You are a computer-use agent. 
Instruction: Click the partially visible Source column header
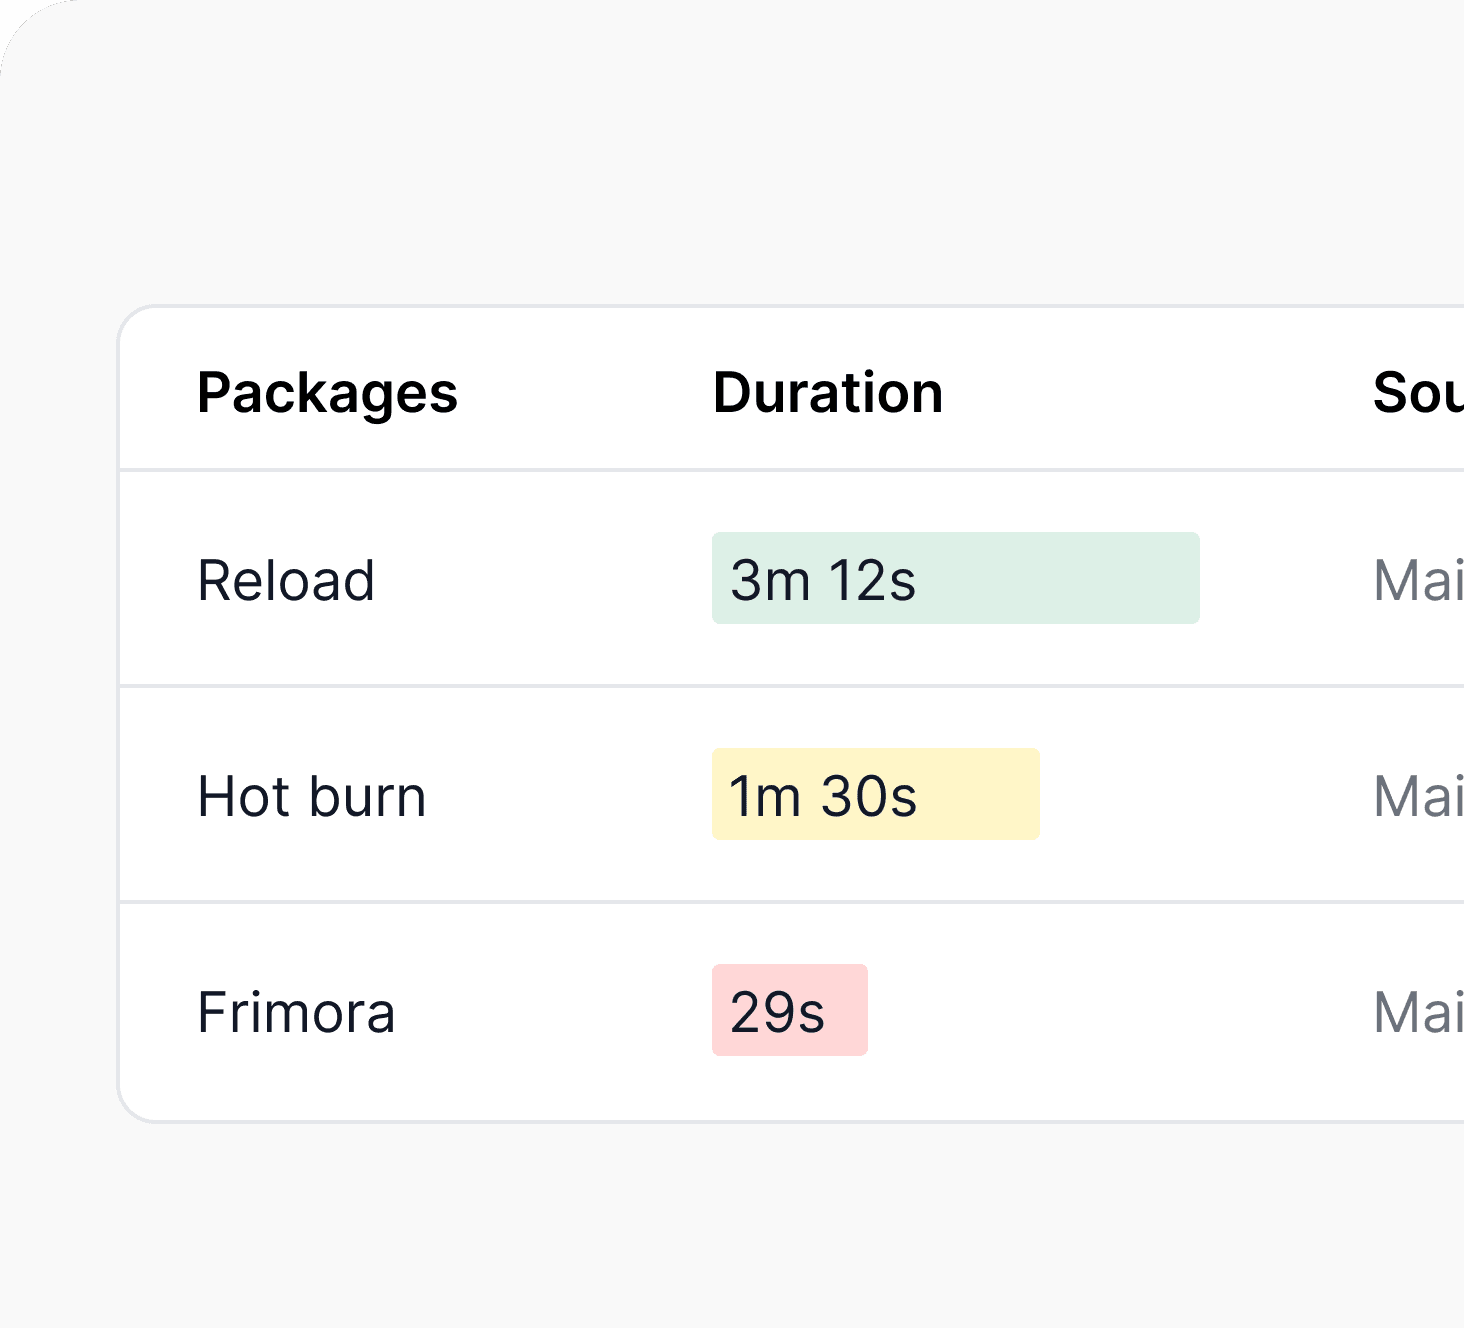(x=1418, y=393)
